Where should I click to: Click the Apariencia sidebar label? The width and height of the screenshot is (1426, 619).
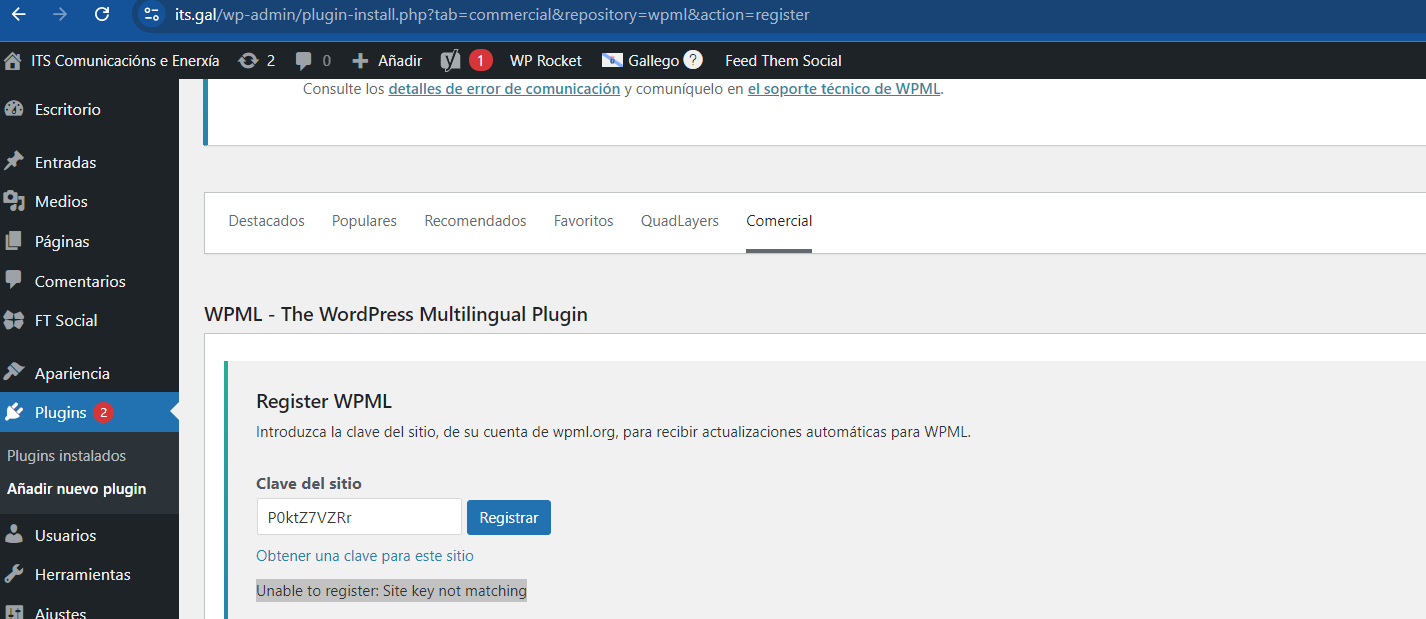(72, 373)
